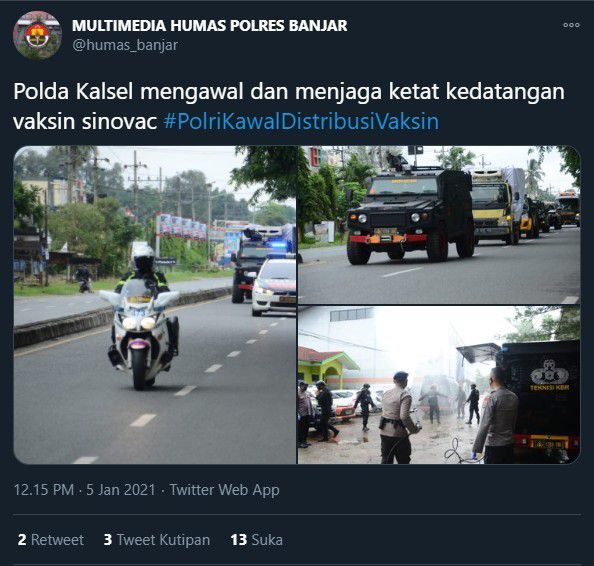This screenshot has height=566, width=594.
Task: Open the #PolriKawalDistribusiVaksin hashtag
Action: [x=302, y=122]
